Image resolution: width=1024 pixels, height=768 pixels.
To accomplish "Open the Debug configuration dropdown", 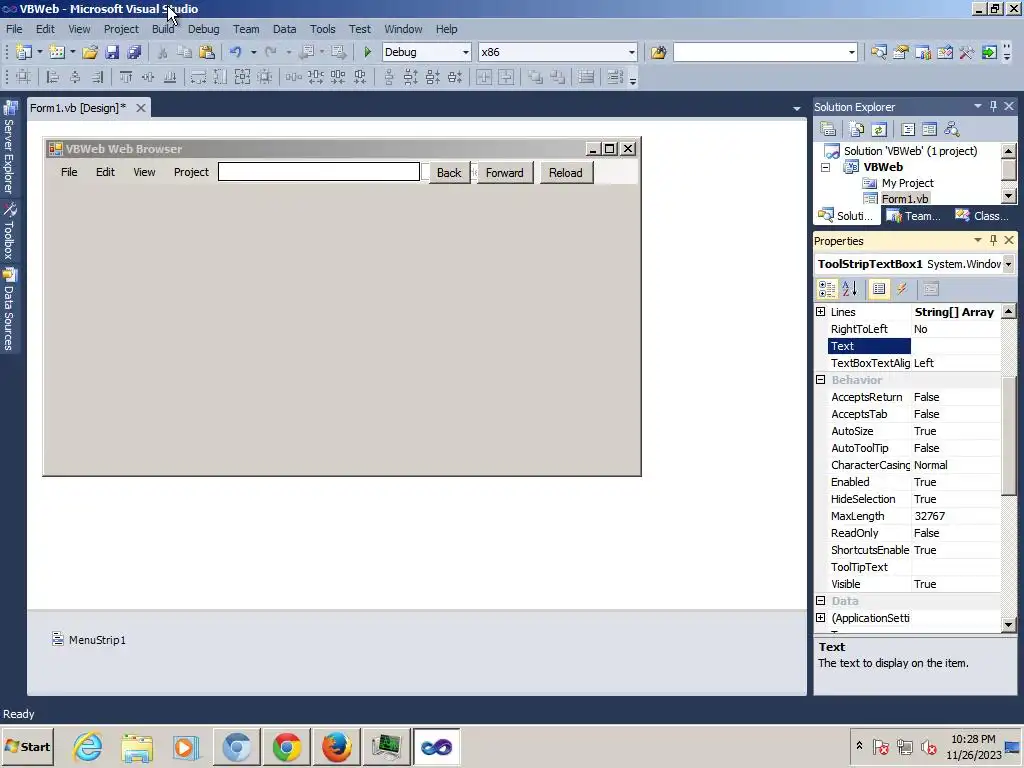I will click(466, 52).
